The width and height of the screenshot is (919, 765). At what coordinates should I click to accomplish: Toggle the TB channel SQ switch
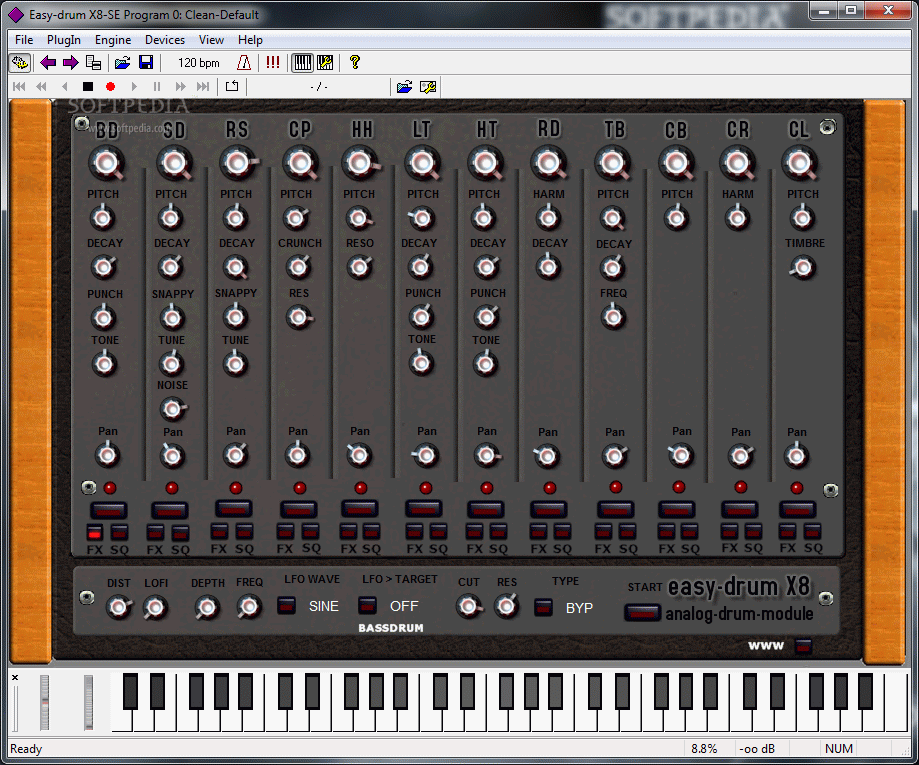pos(628,531)
